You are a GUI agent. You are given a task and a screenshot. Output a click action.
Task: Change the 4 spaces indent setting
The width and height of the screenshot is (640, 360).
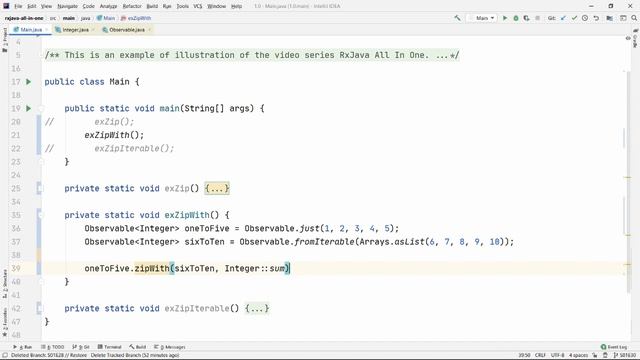click(x=578, y=356)
